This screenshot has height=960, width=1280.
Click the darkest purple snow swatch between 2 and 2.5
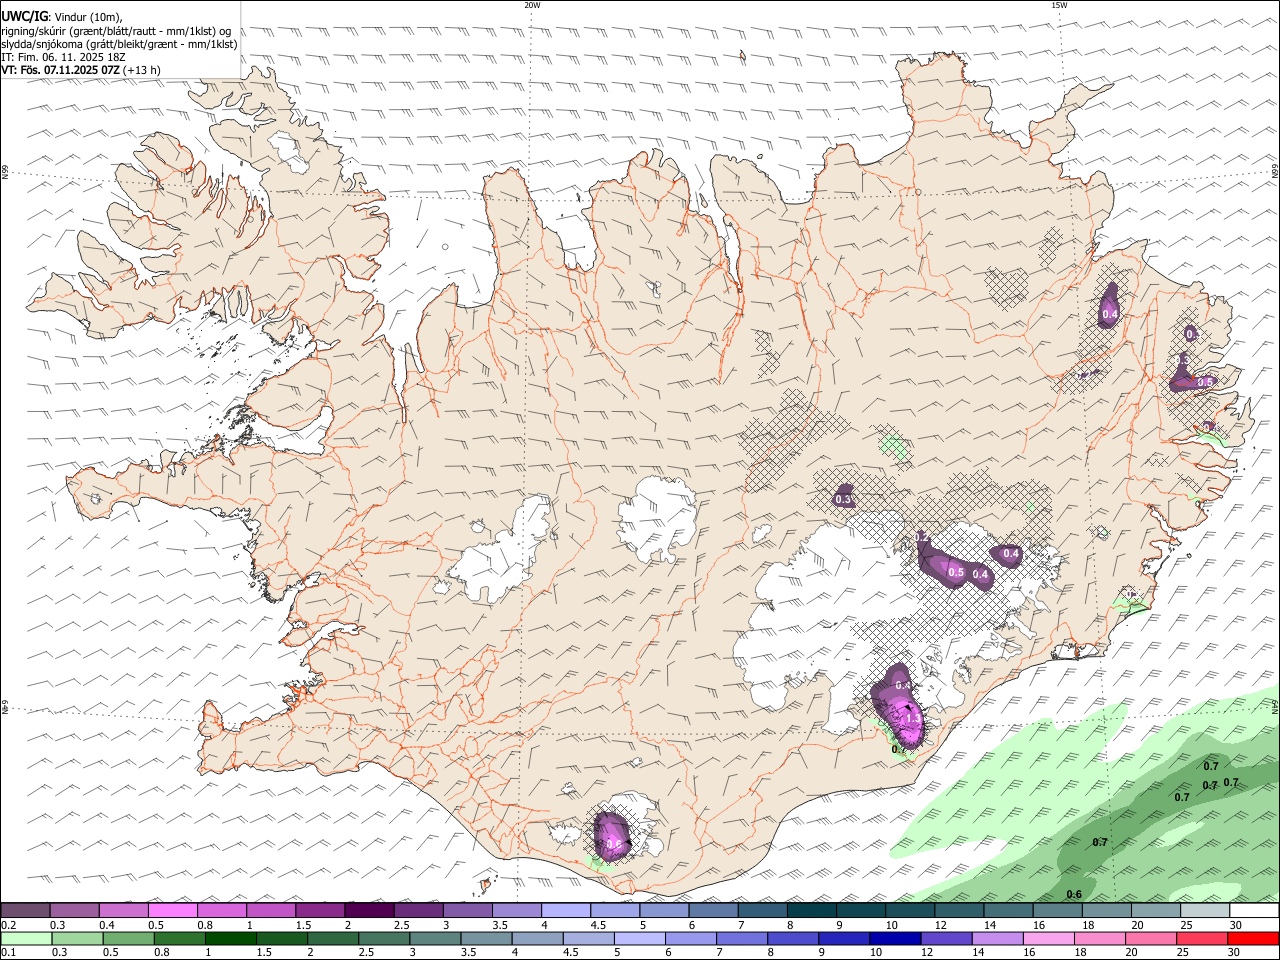coord(369,911)
